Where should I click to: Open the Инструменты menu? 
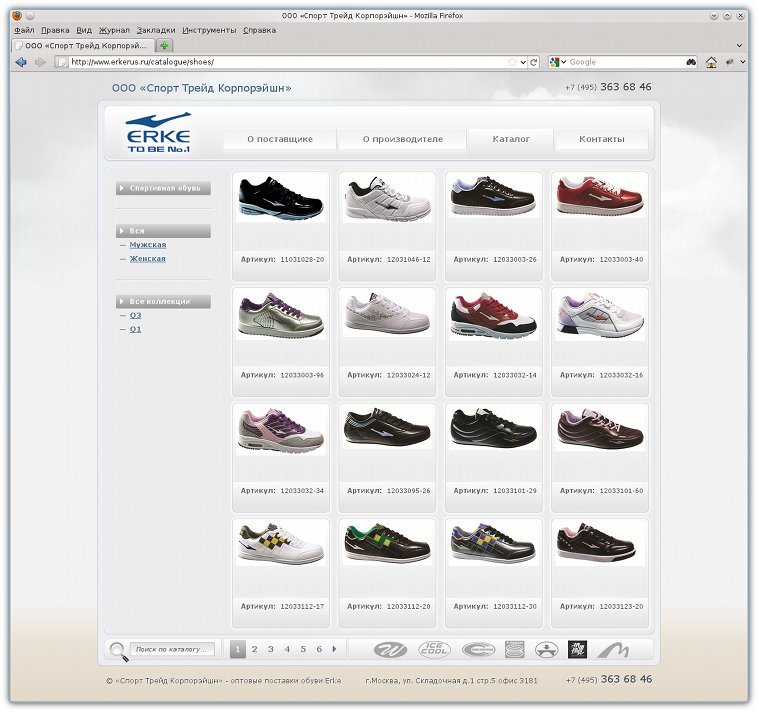(209, 30)
